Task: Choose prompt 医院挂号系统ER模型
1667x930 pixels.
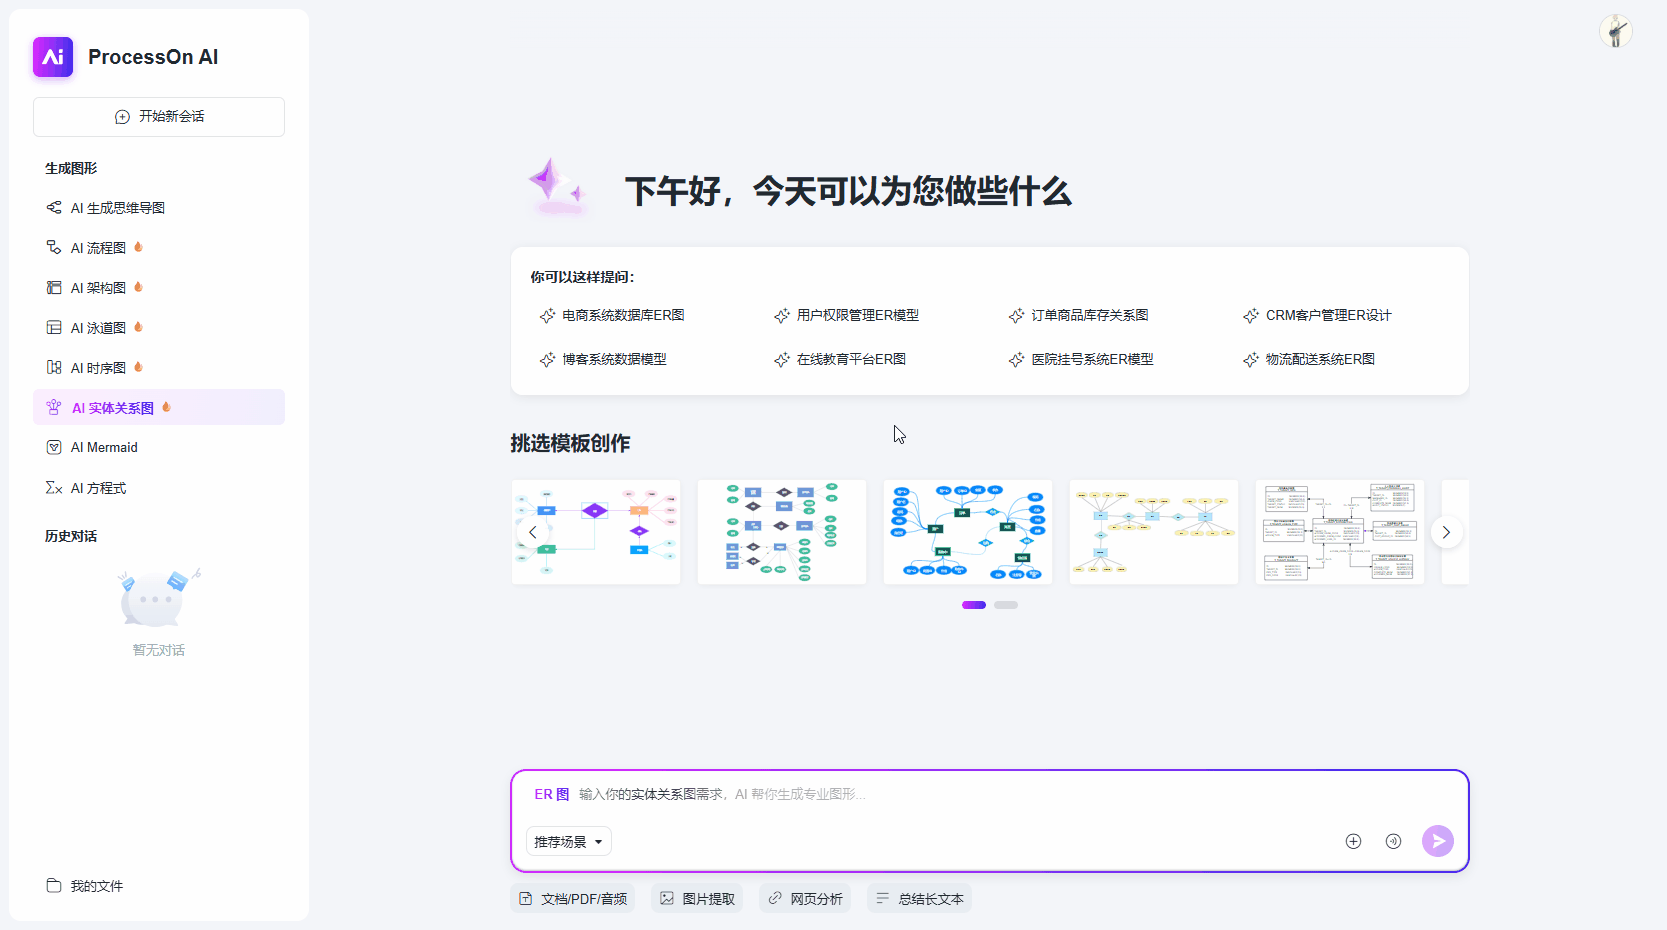Action: [1081, 359]
